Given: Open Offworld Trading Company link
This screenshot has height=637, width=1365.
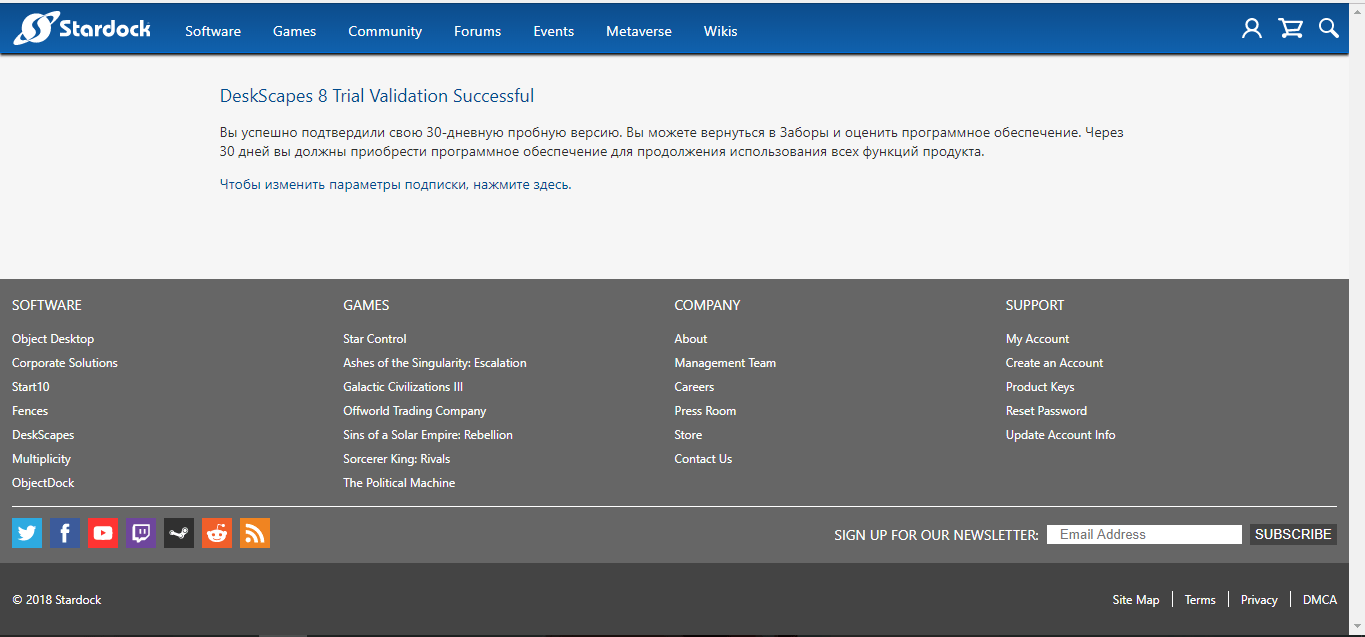Looking at the screenshot, I should [x=415, y=411].
